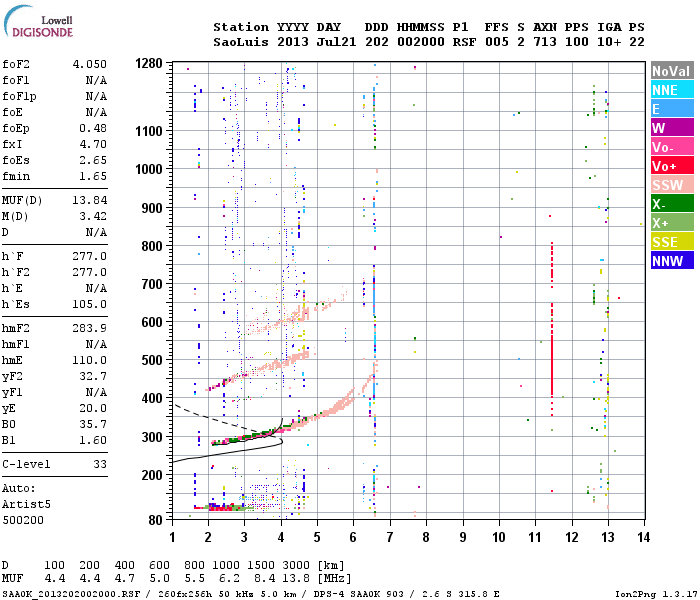Click the 500200 text under Artist5
Viewport: 700px width, 600px height.
[23, 521]
